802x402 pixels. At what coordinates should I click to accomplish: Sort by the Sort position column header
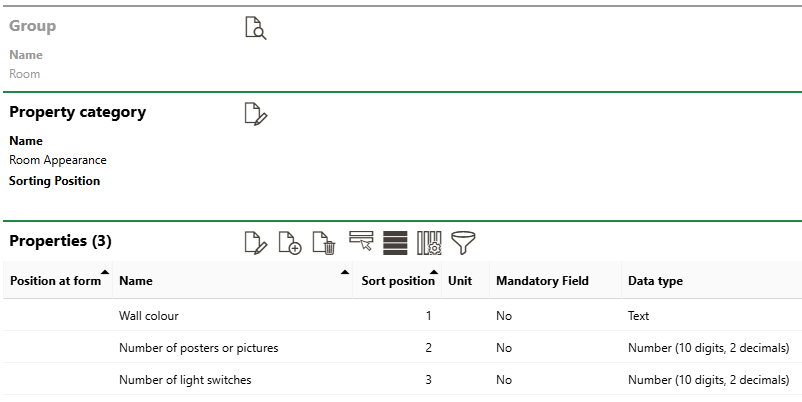pos(397,280)
